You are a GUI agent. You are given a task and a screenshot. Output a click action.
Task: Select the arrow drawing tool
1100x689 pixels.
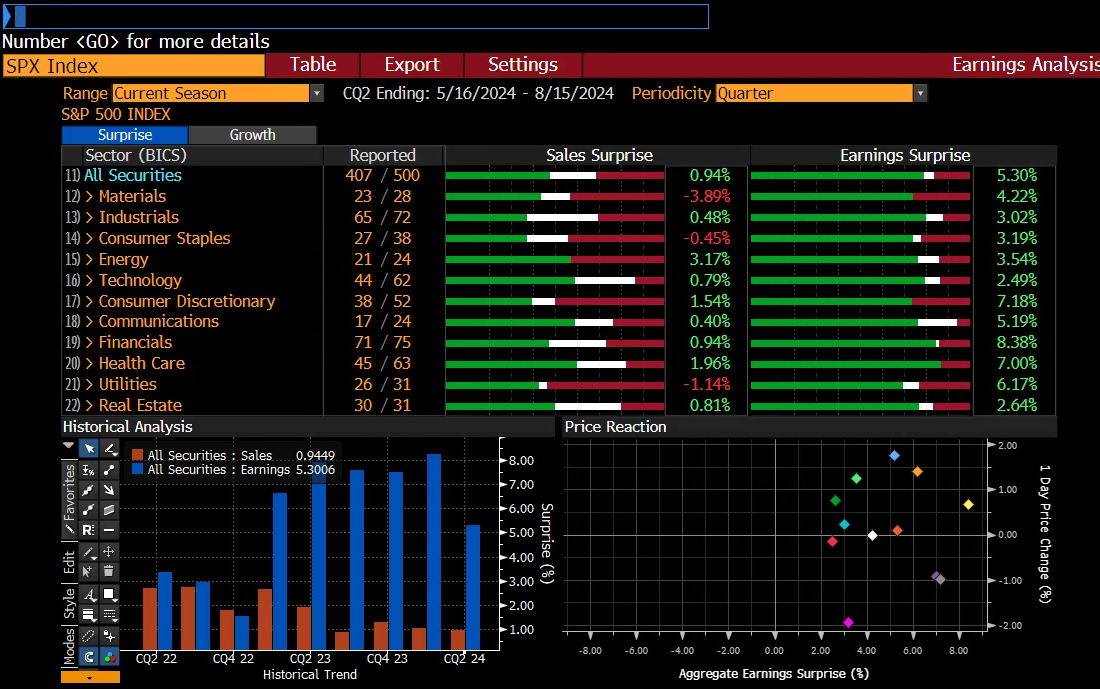click(109, 490)
